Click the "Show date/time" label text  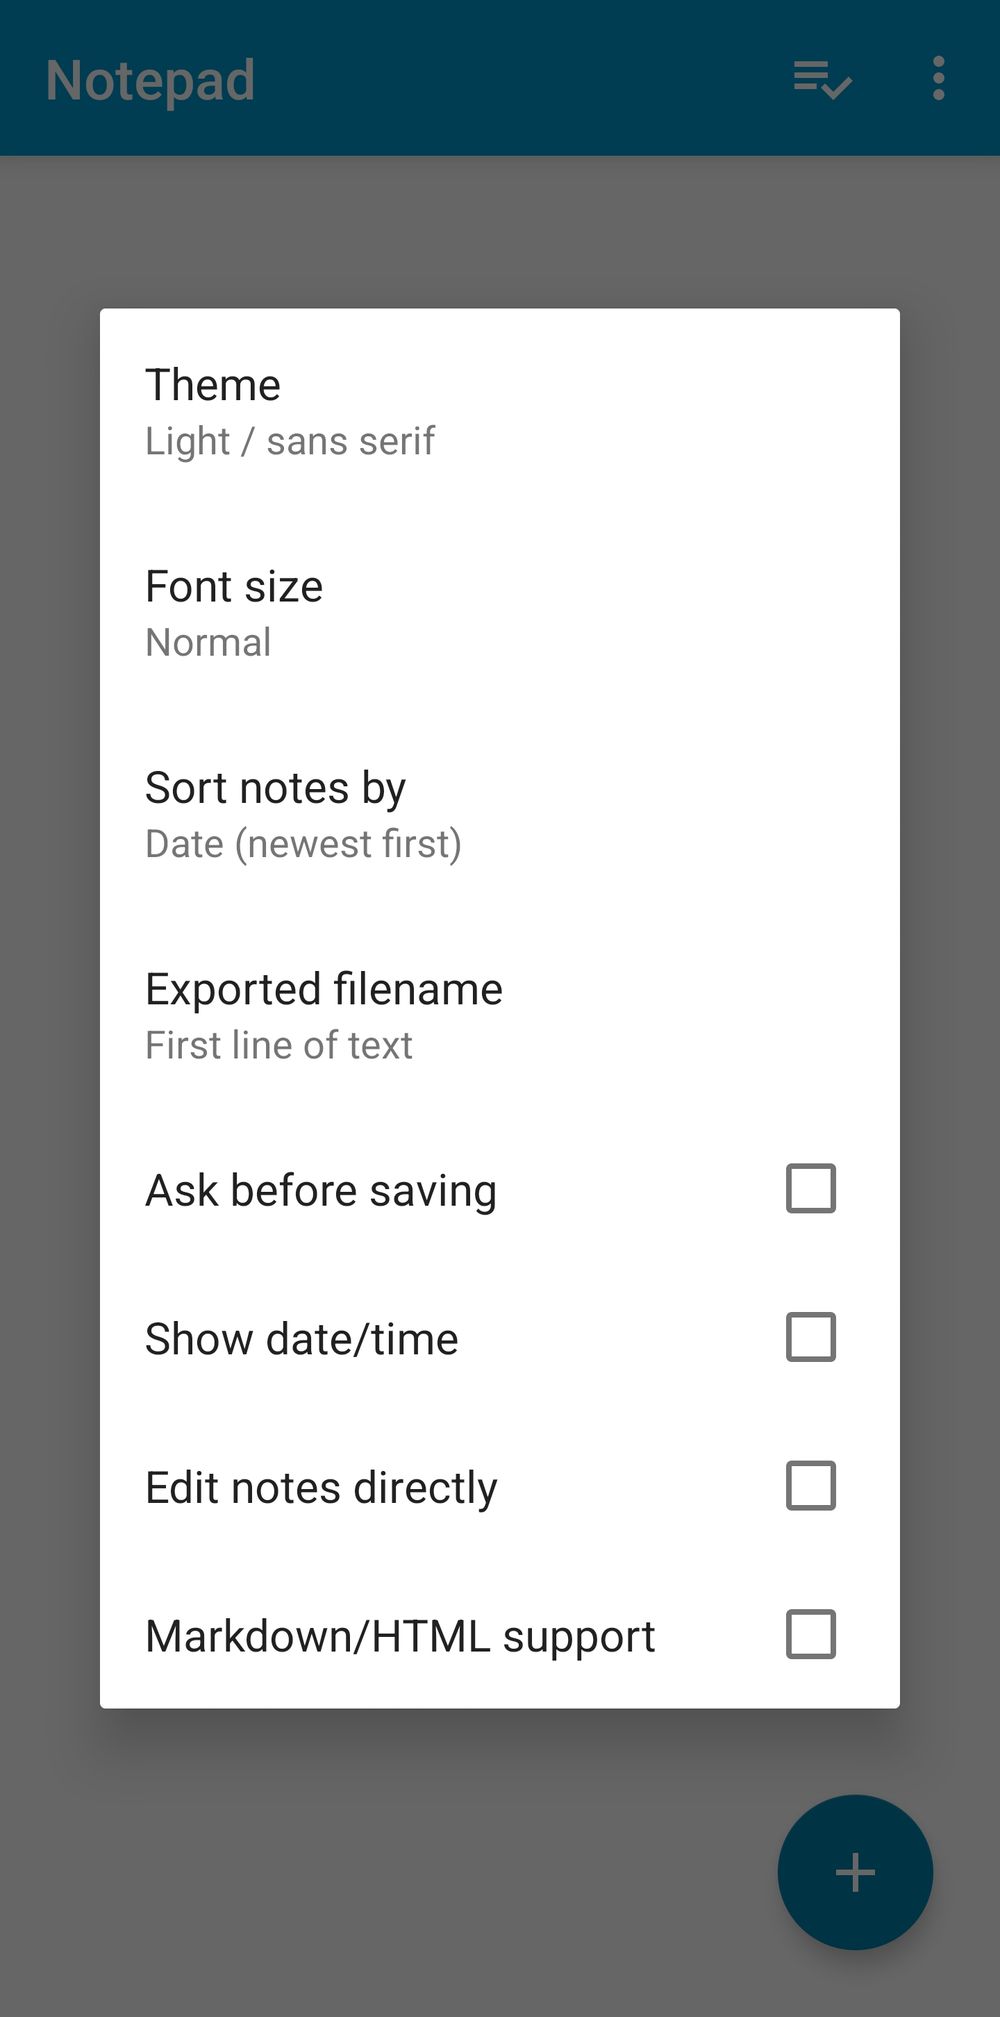click(301, 1340)
